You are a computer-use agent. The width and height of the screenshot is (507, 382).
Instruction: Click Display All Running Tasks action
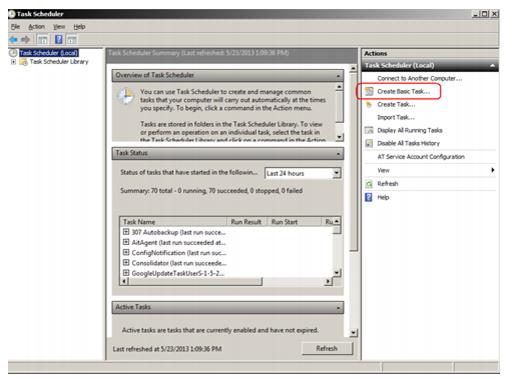coord(410,130)
